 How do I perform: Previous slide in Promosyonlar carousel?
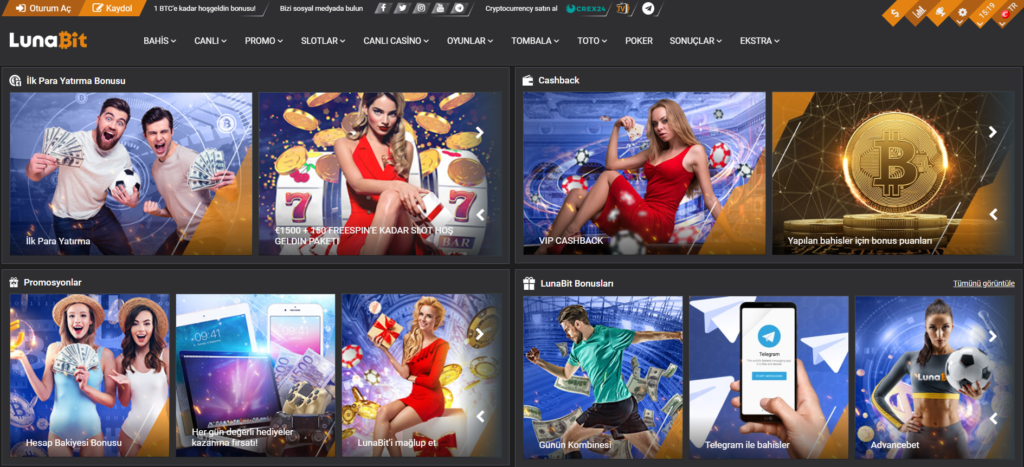tap(480, 416)
